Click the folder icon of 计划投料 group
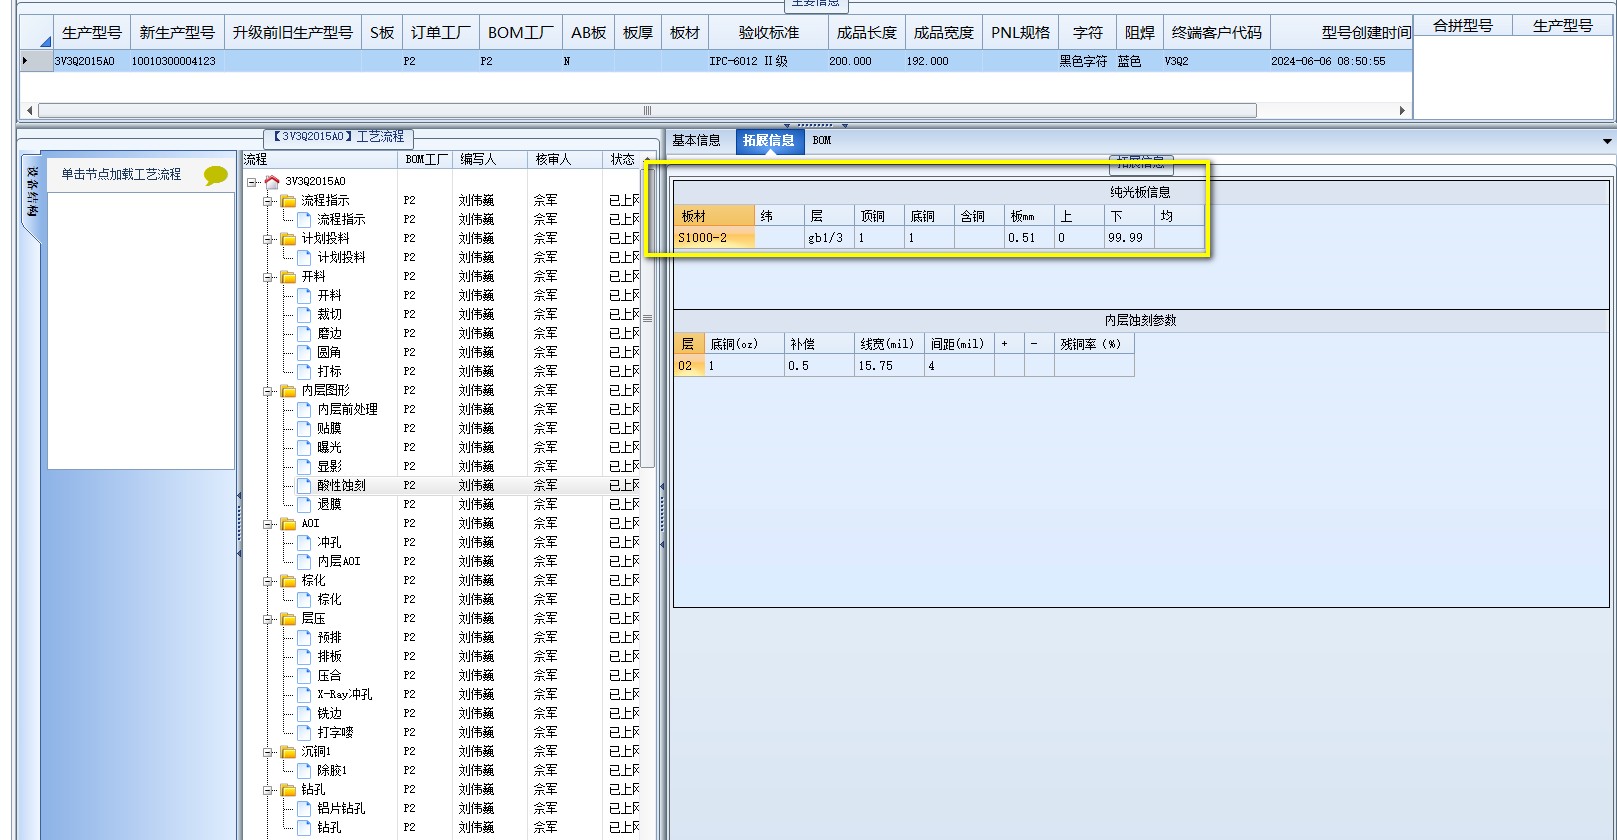Viewport: 1617px width, 840px height. point(289,238)
